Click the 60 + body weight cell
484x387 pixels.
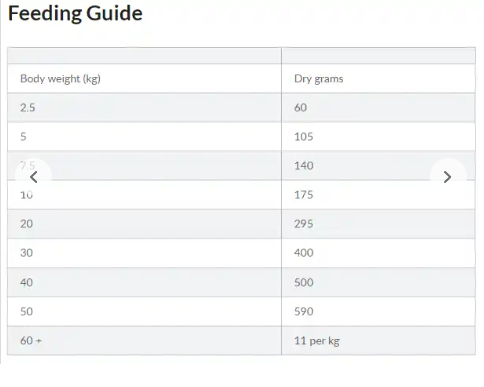144,341
